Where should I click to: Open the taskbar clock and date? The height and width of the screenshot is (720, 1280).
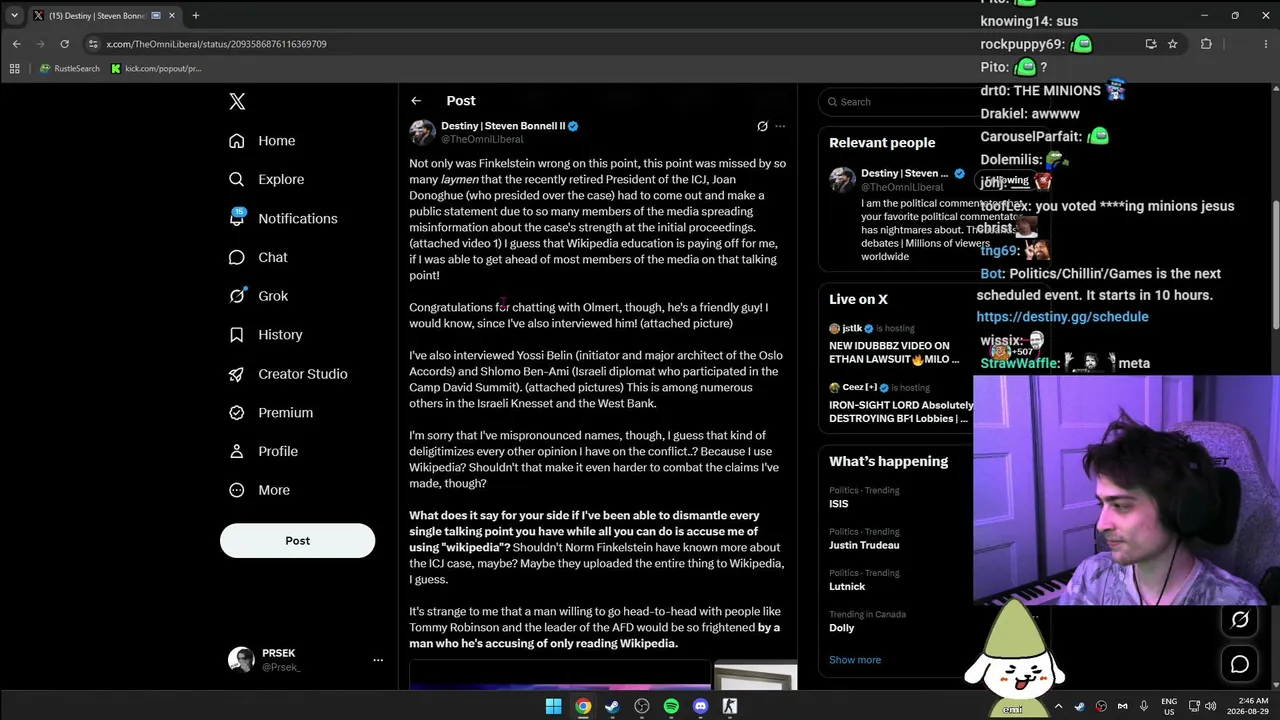pos(1249,707)
